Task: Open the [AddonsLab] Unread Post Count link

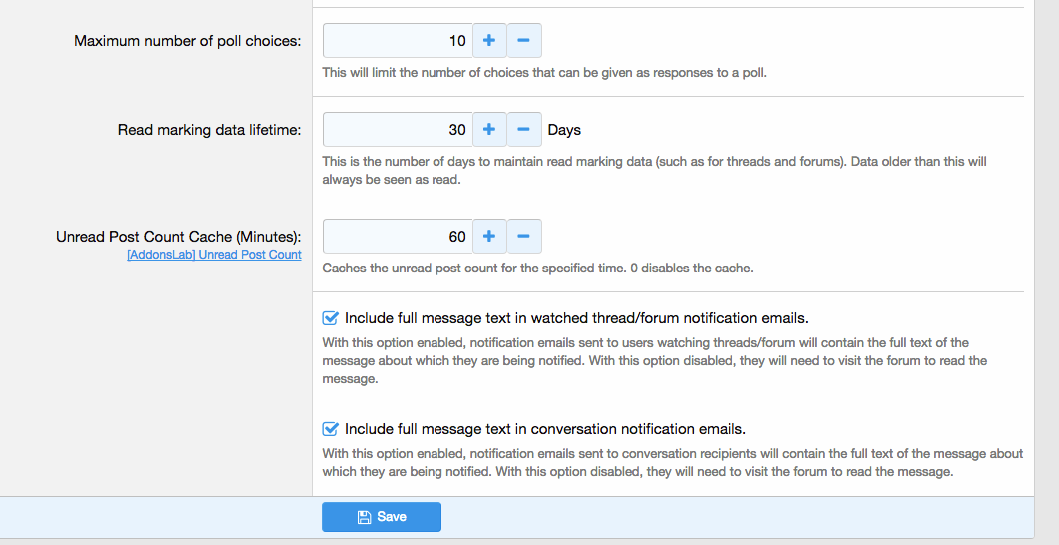Action: tap(214, 255)
